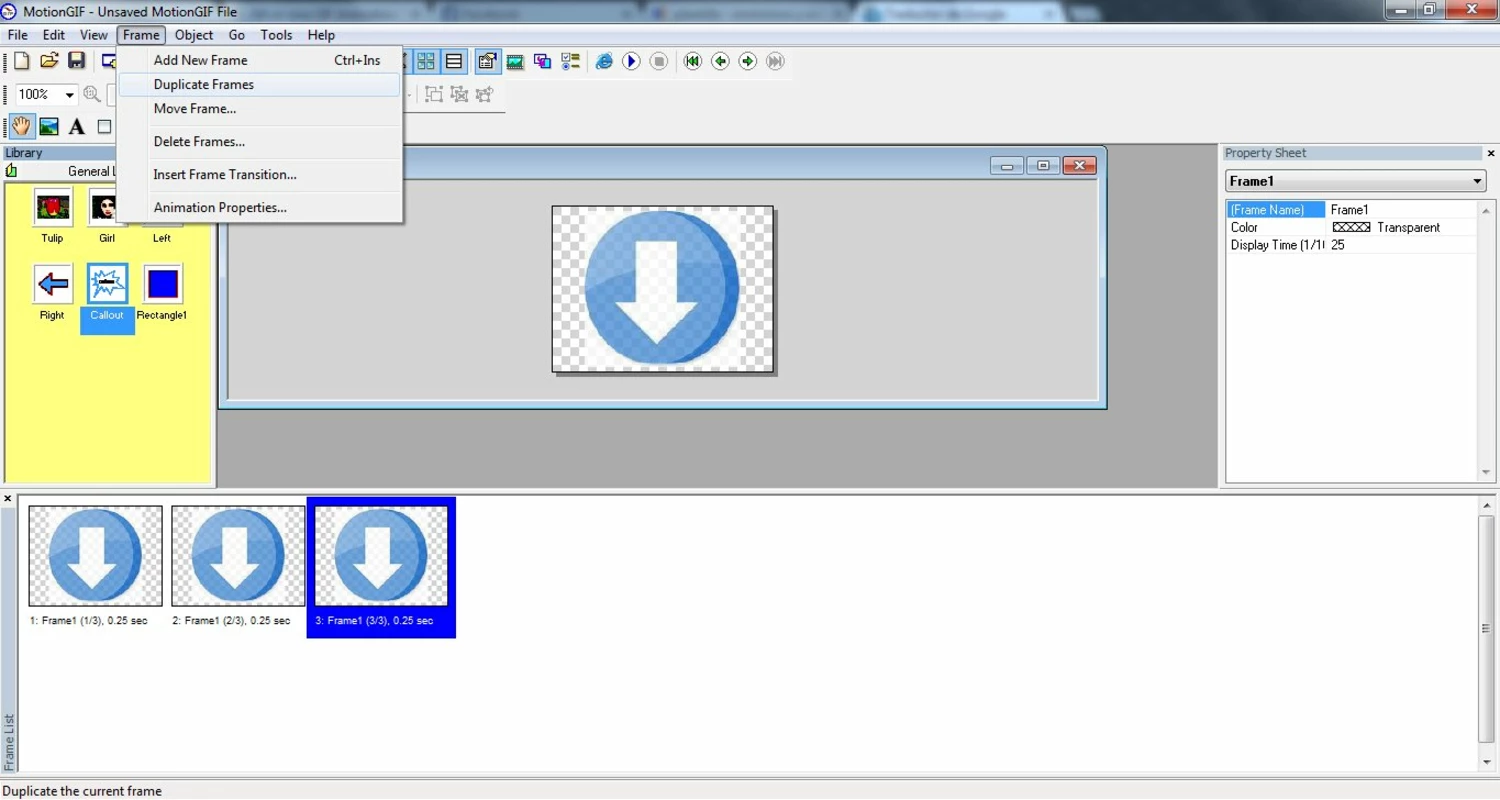Select frame 3 thumbnail in Frame List
Viewport: 1500px width, 800px height.
click(381, 556)
